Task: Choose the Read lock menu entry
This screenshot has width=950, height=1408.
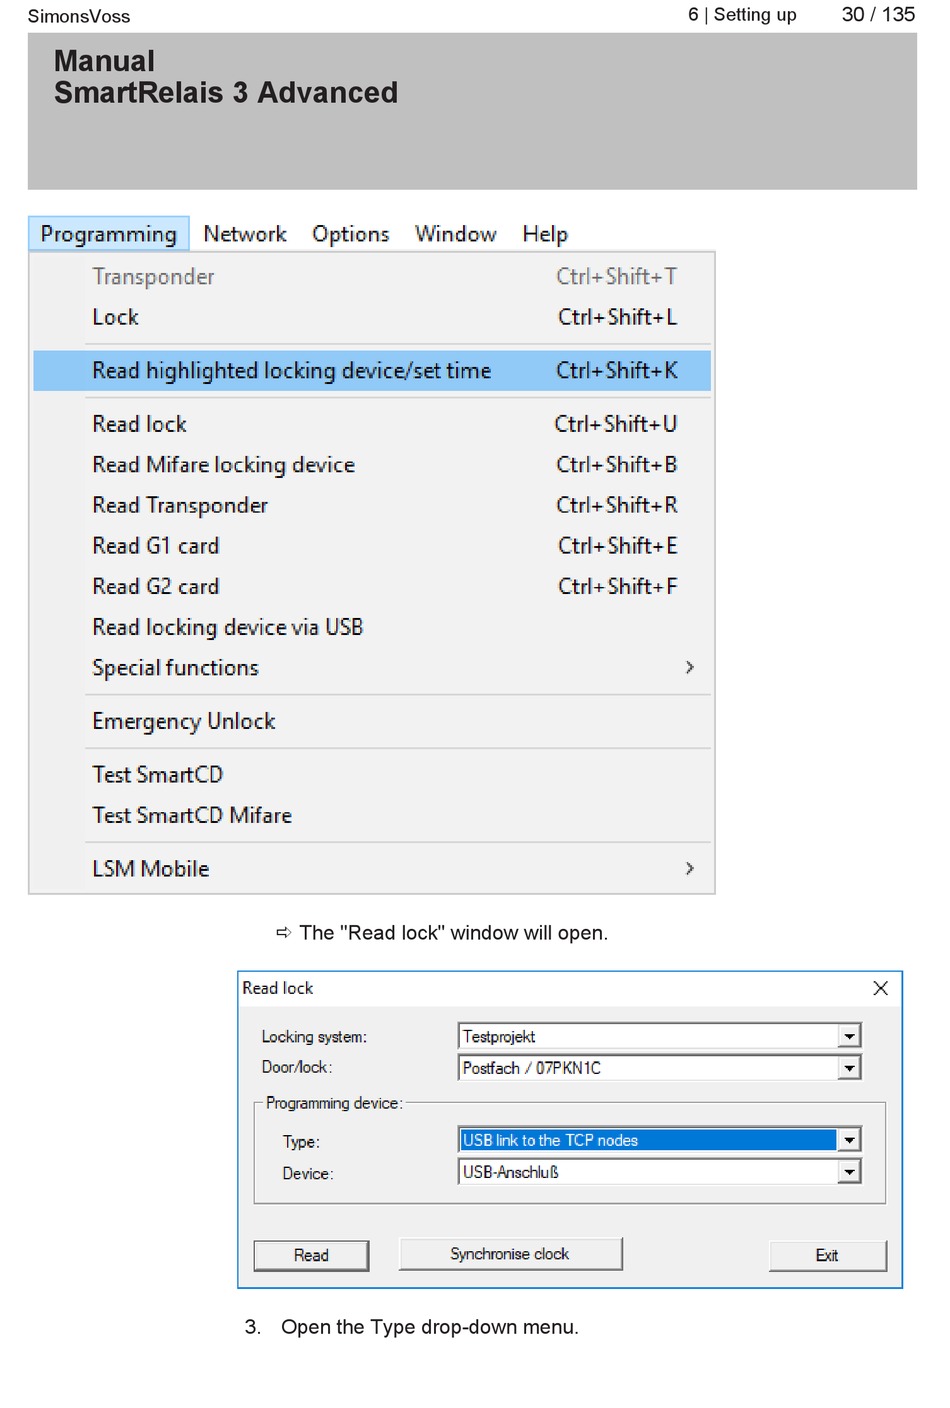Action: (139, 424)
